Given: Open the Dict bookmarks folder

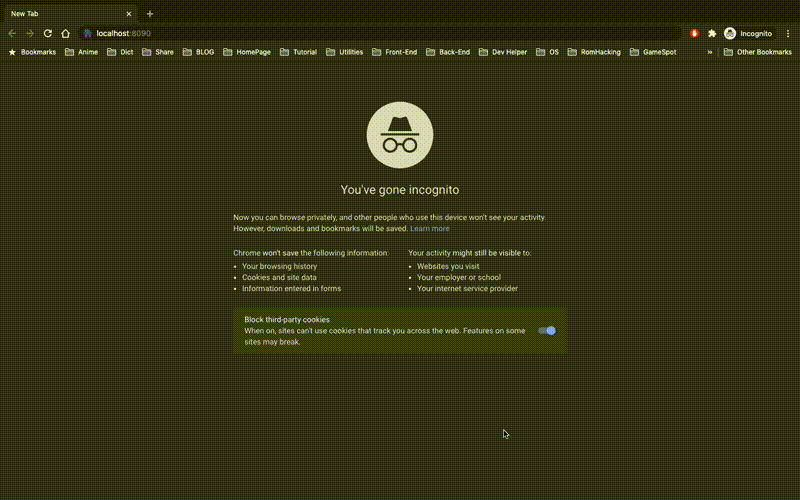Looking at the screenshot, I should 120,52.
